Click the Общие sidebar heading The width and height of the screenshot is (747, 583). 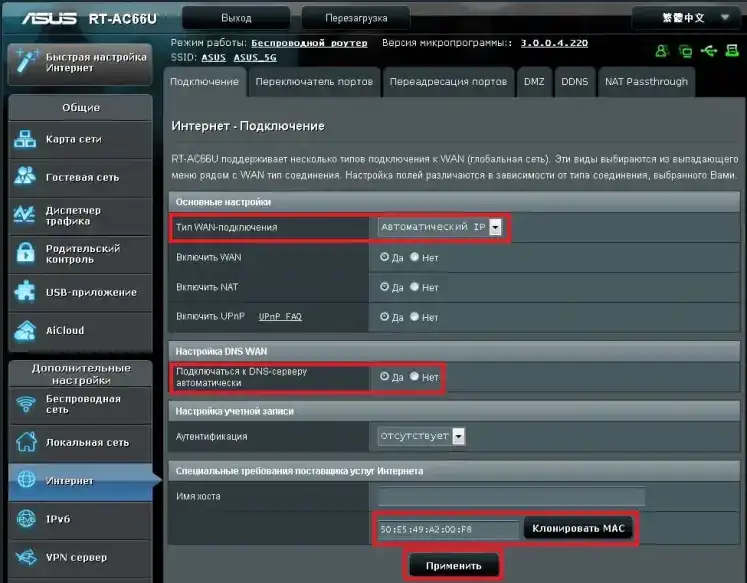pyautogui.click(x=81, y=108)
